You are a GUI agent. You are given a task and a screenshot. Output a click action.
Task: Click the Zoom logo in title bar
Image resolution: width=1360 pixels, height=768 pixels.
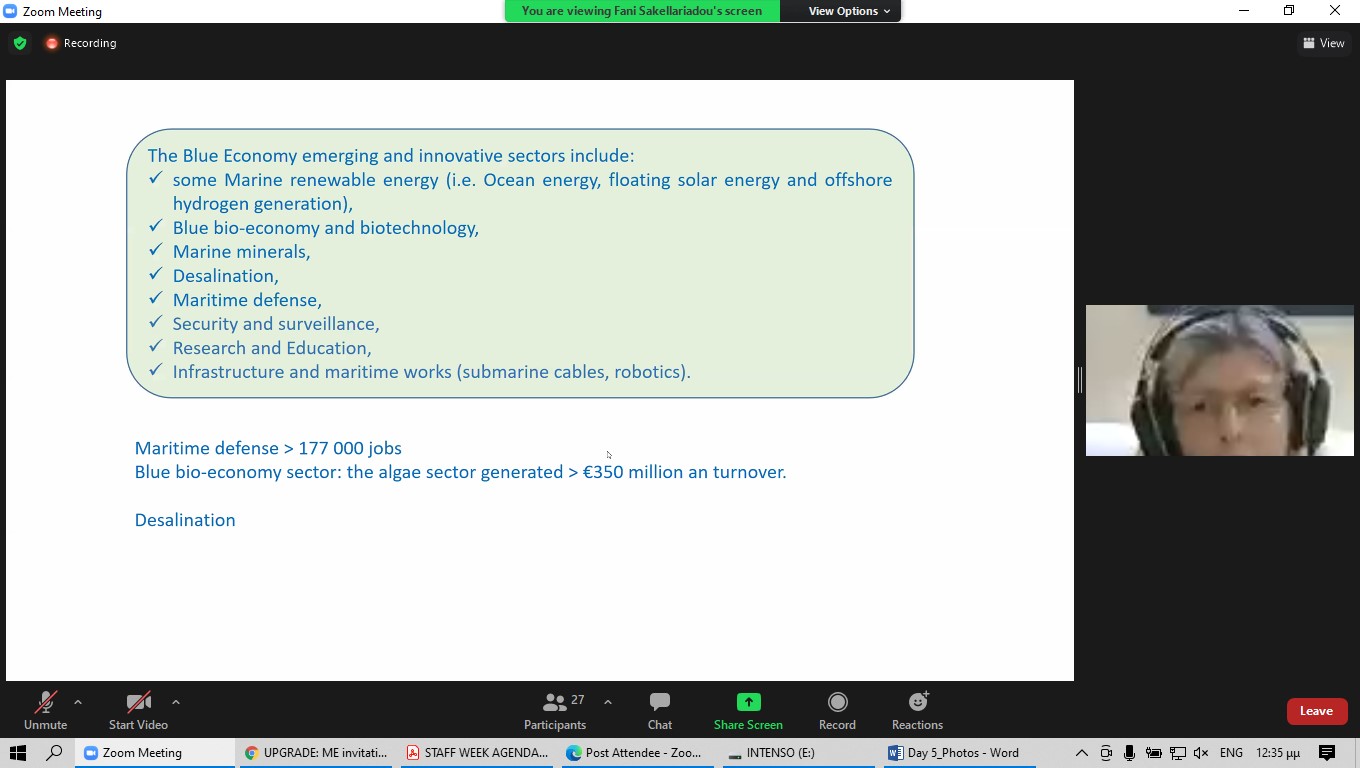coord(11,11)
